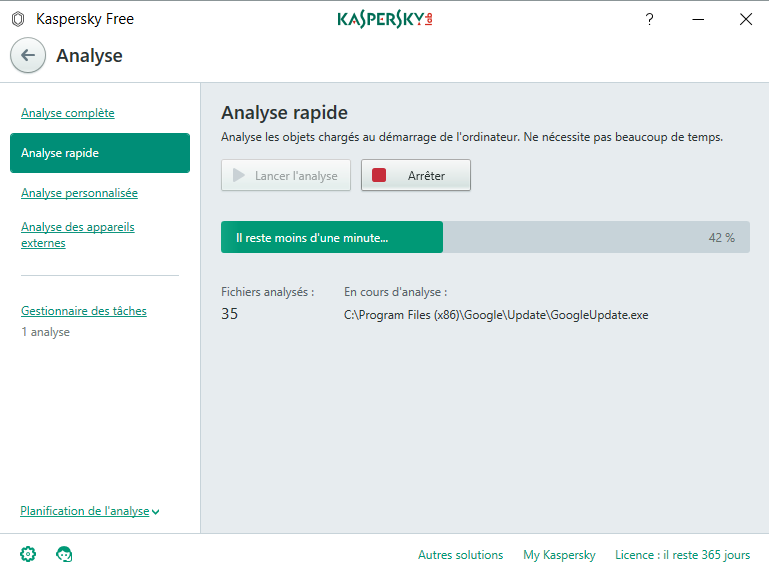Click the scan progress bar

pos(485,237)
